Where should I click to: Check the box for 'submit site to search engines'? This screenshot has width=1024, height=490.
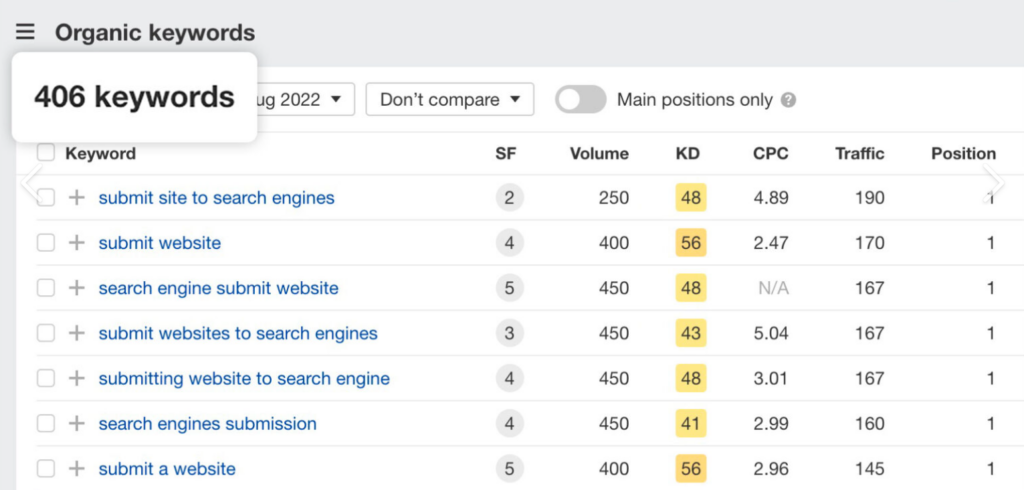(46, 197)
